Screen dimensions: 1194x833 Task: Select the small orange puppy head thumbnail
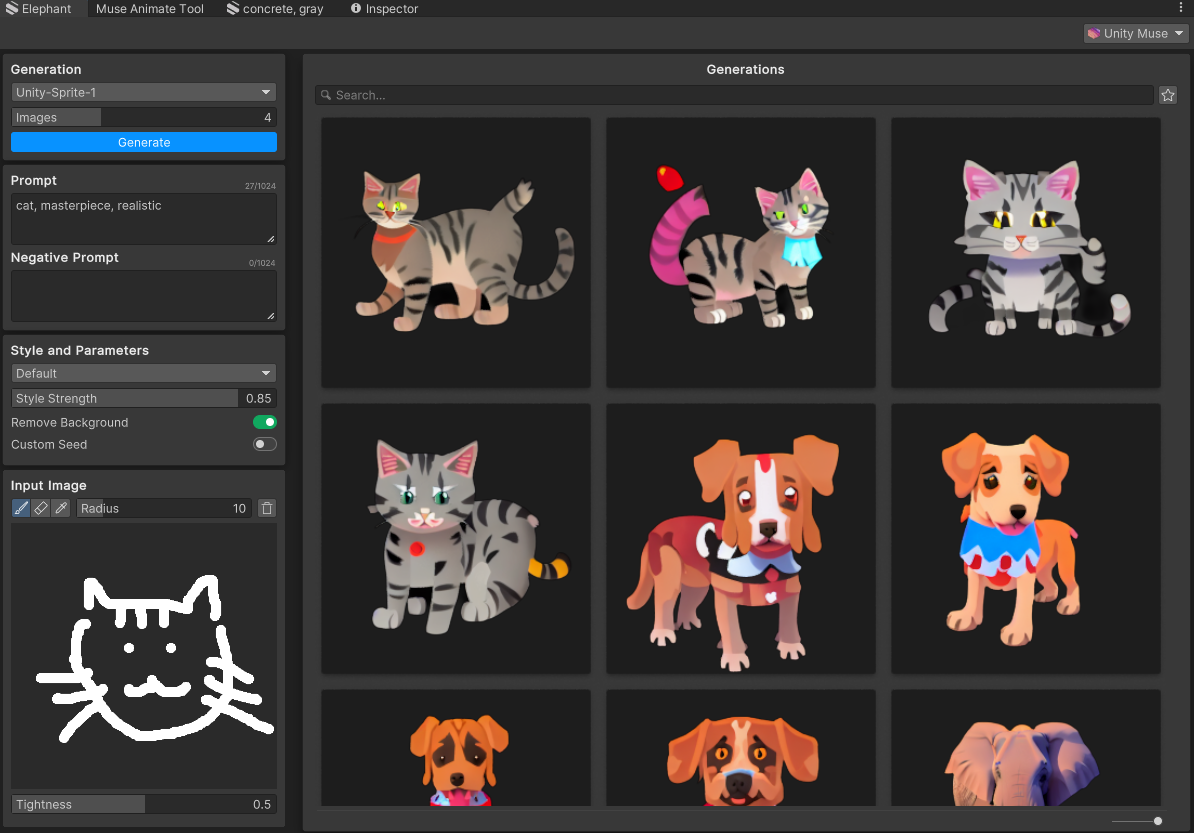[456, 748]
